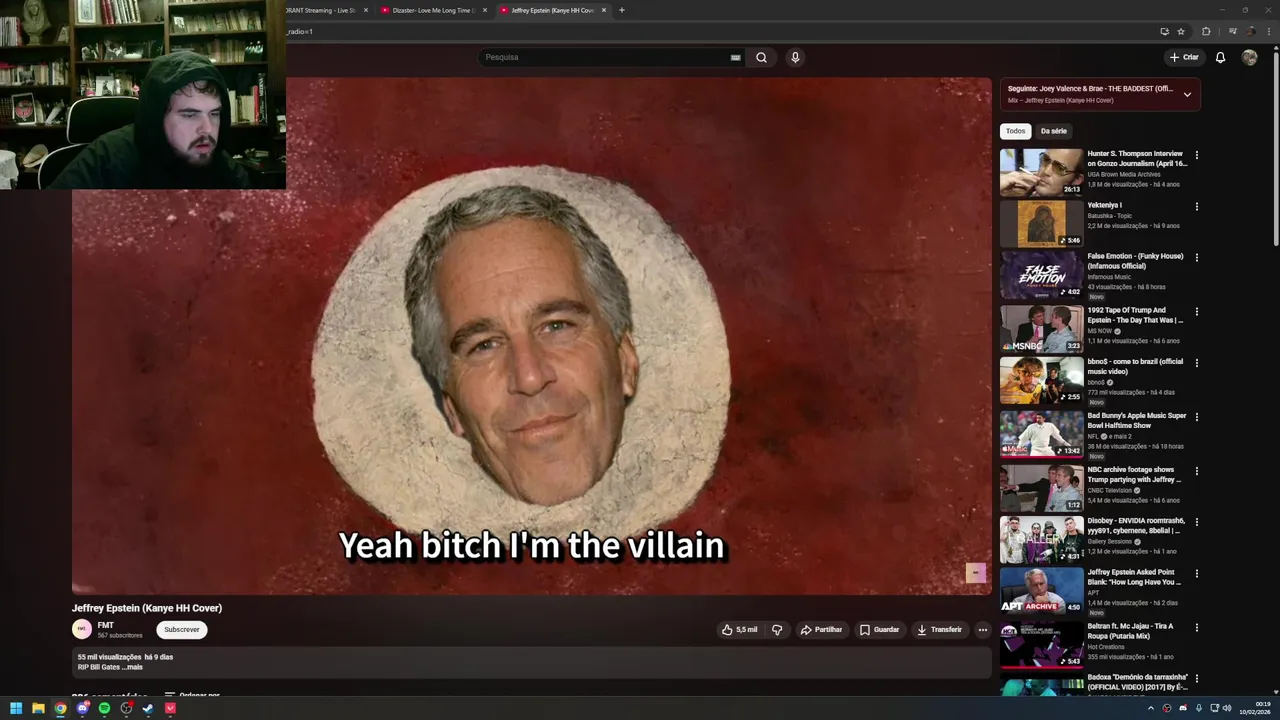Click the Guardar save button
The image size is (1280, 720).
click(x=879, y=630)
